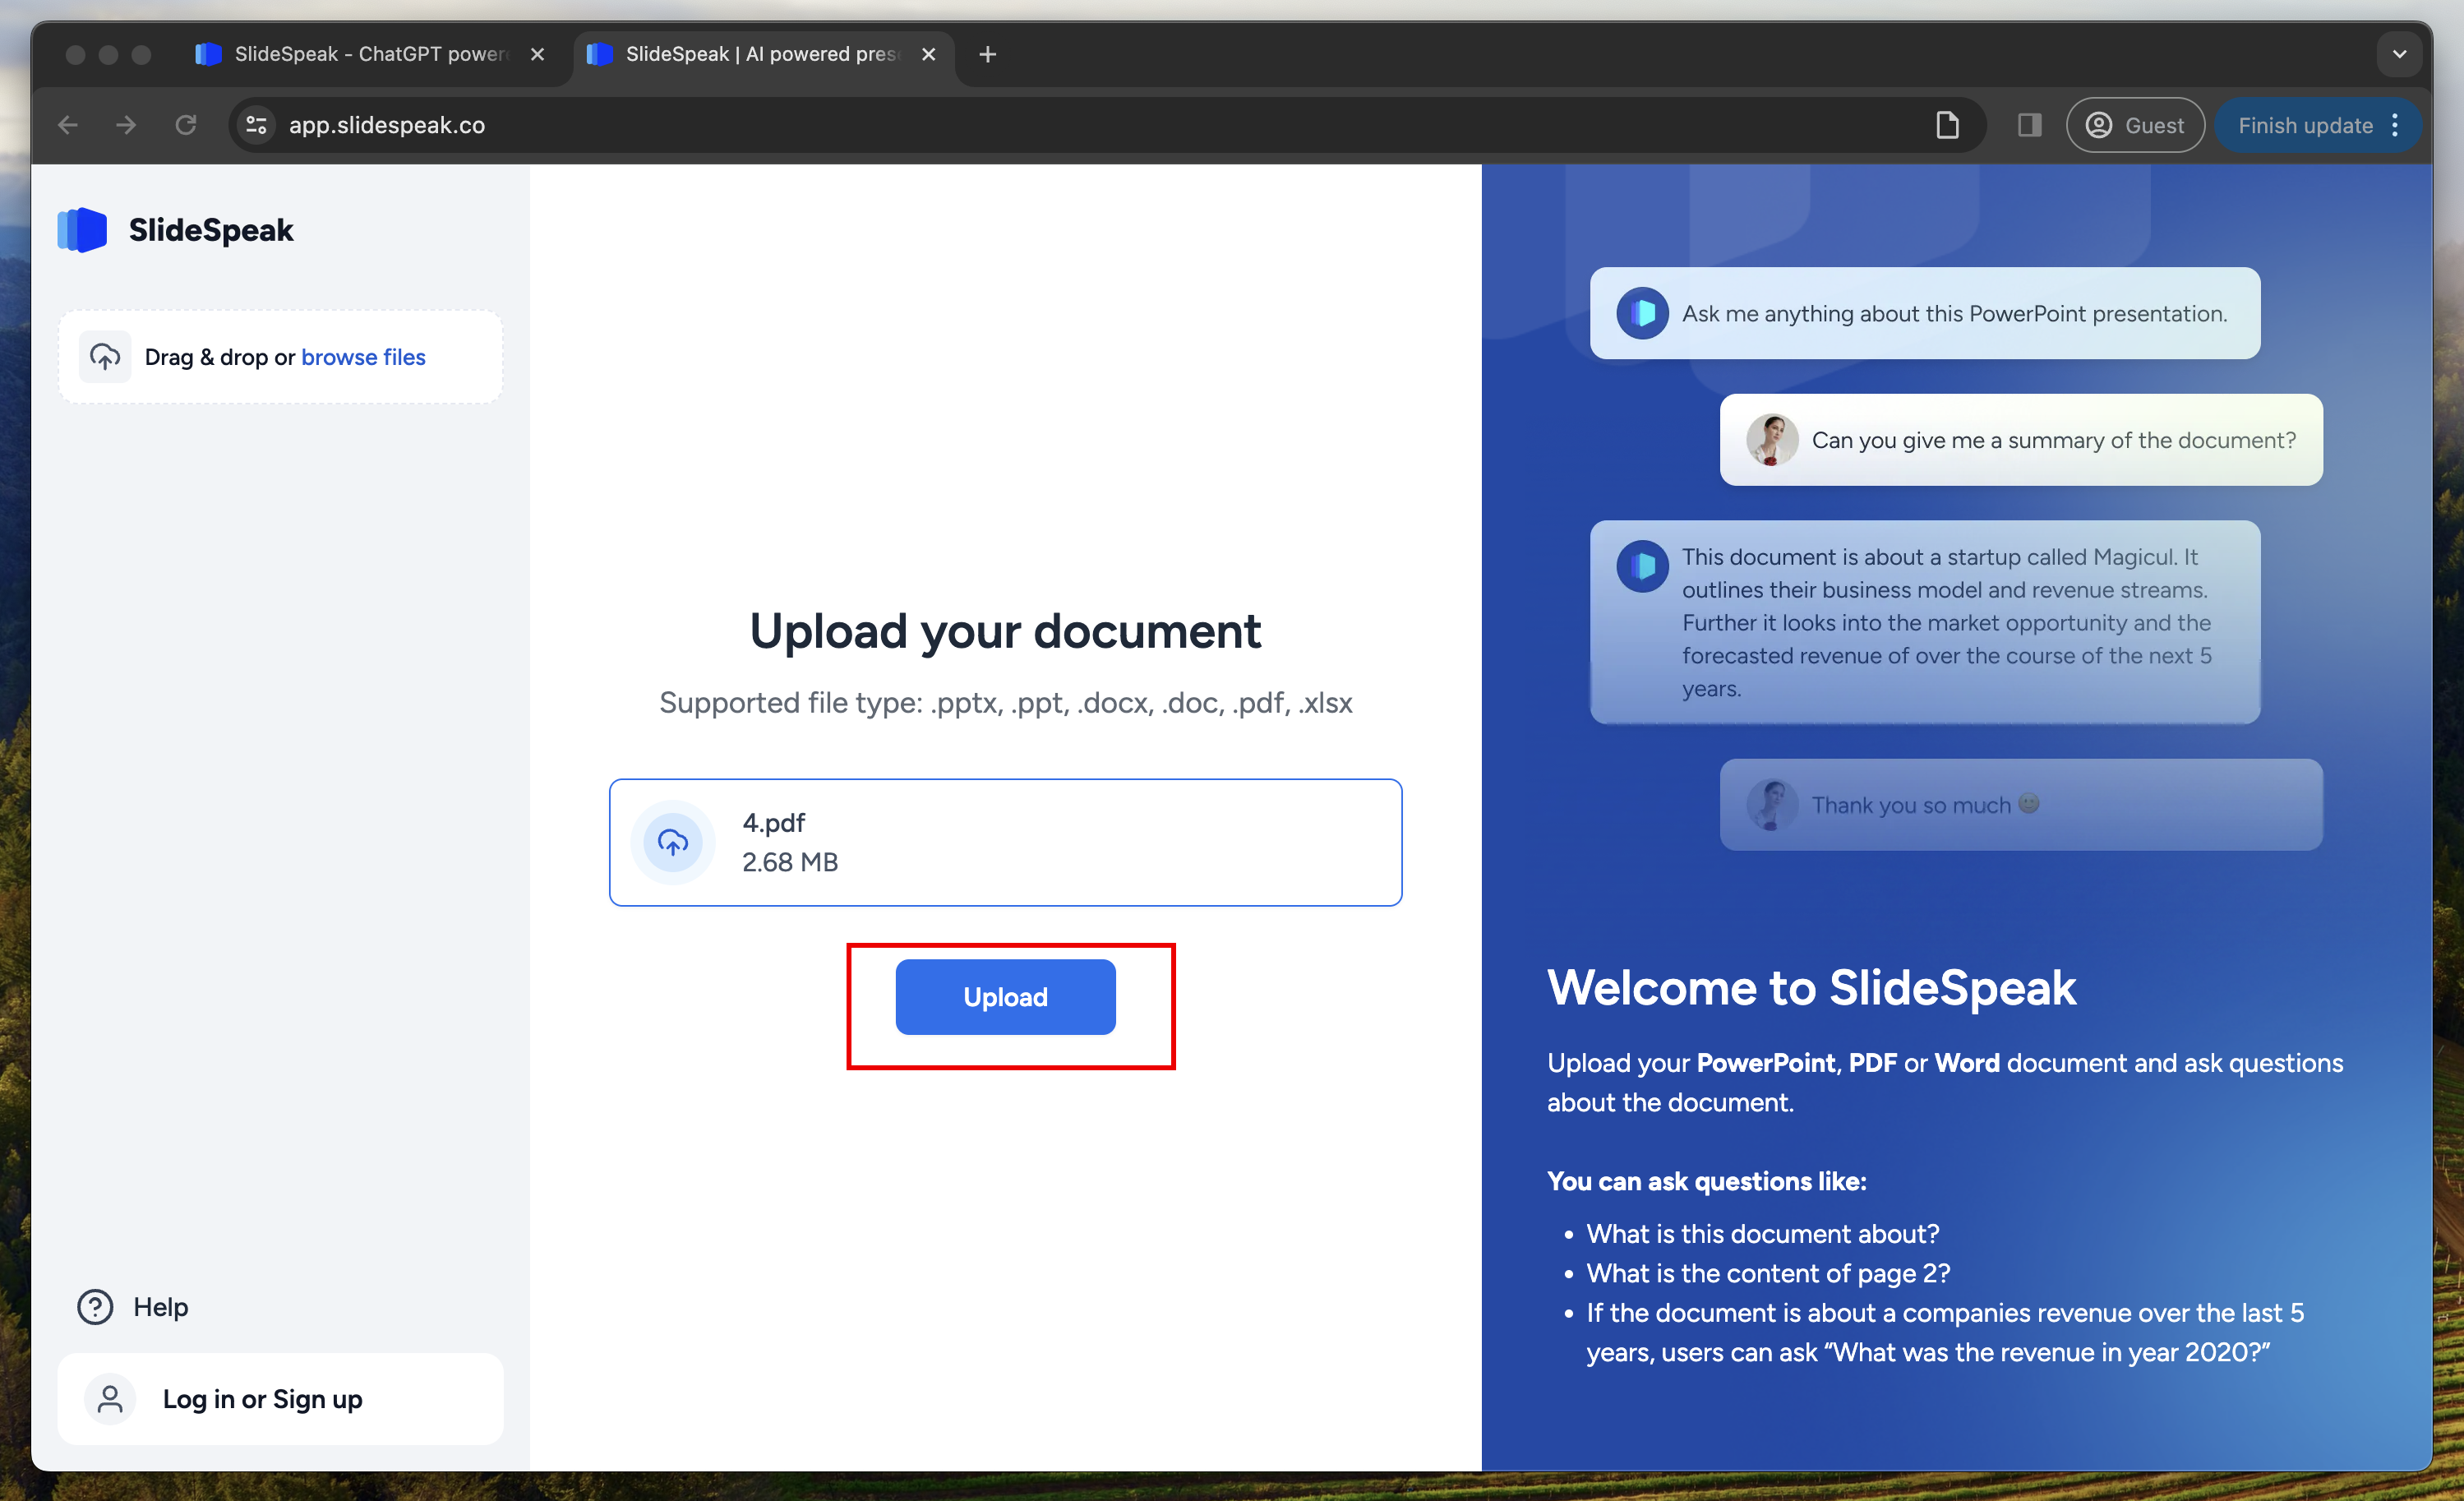Click the user/profile icon for login
Image resolution: width=2464 pixels, height=1501 pixels.
[x=109, y=1399]
